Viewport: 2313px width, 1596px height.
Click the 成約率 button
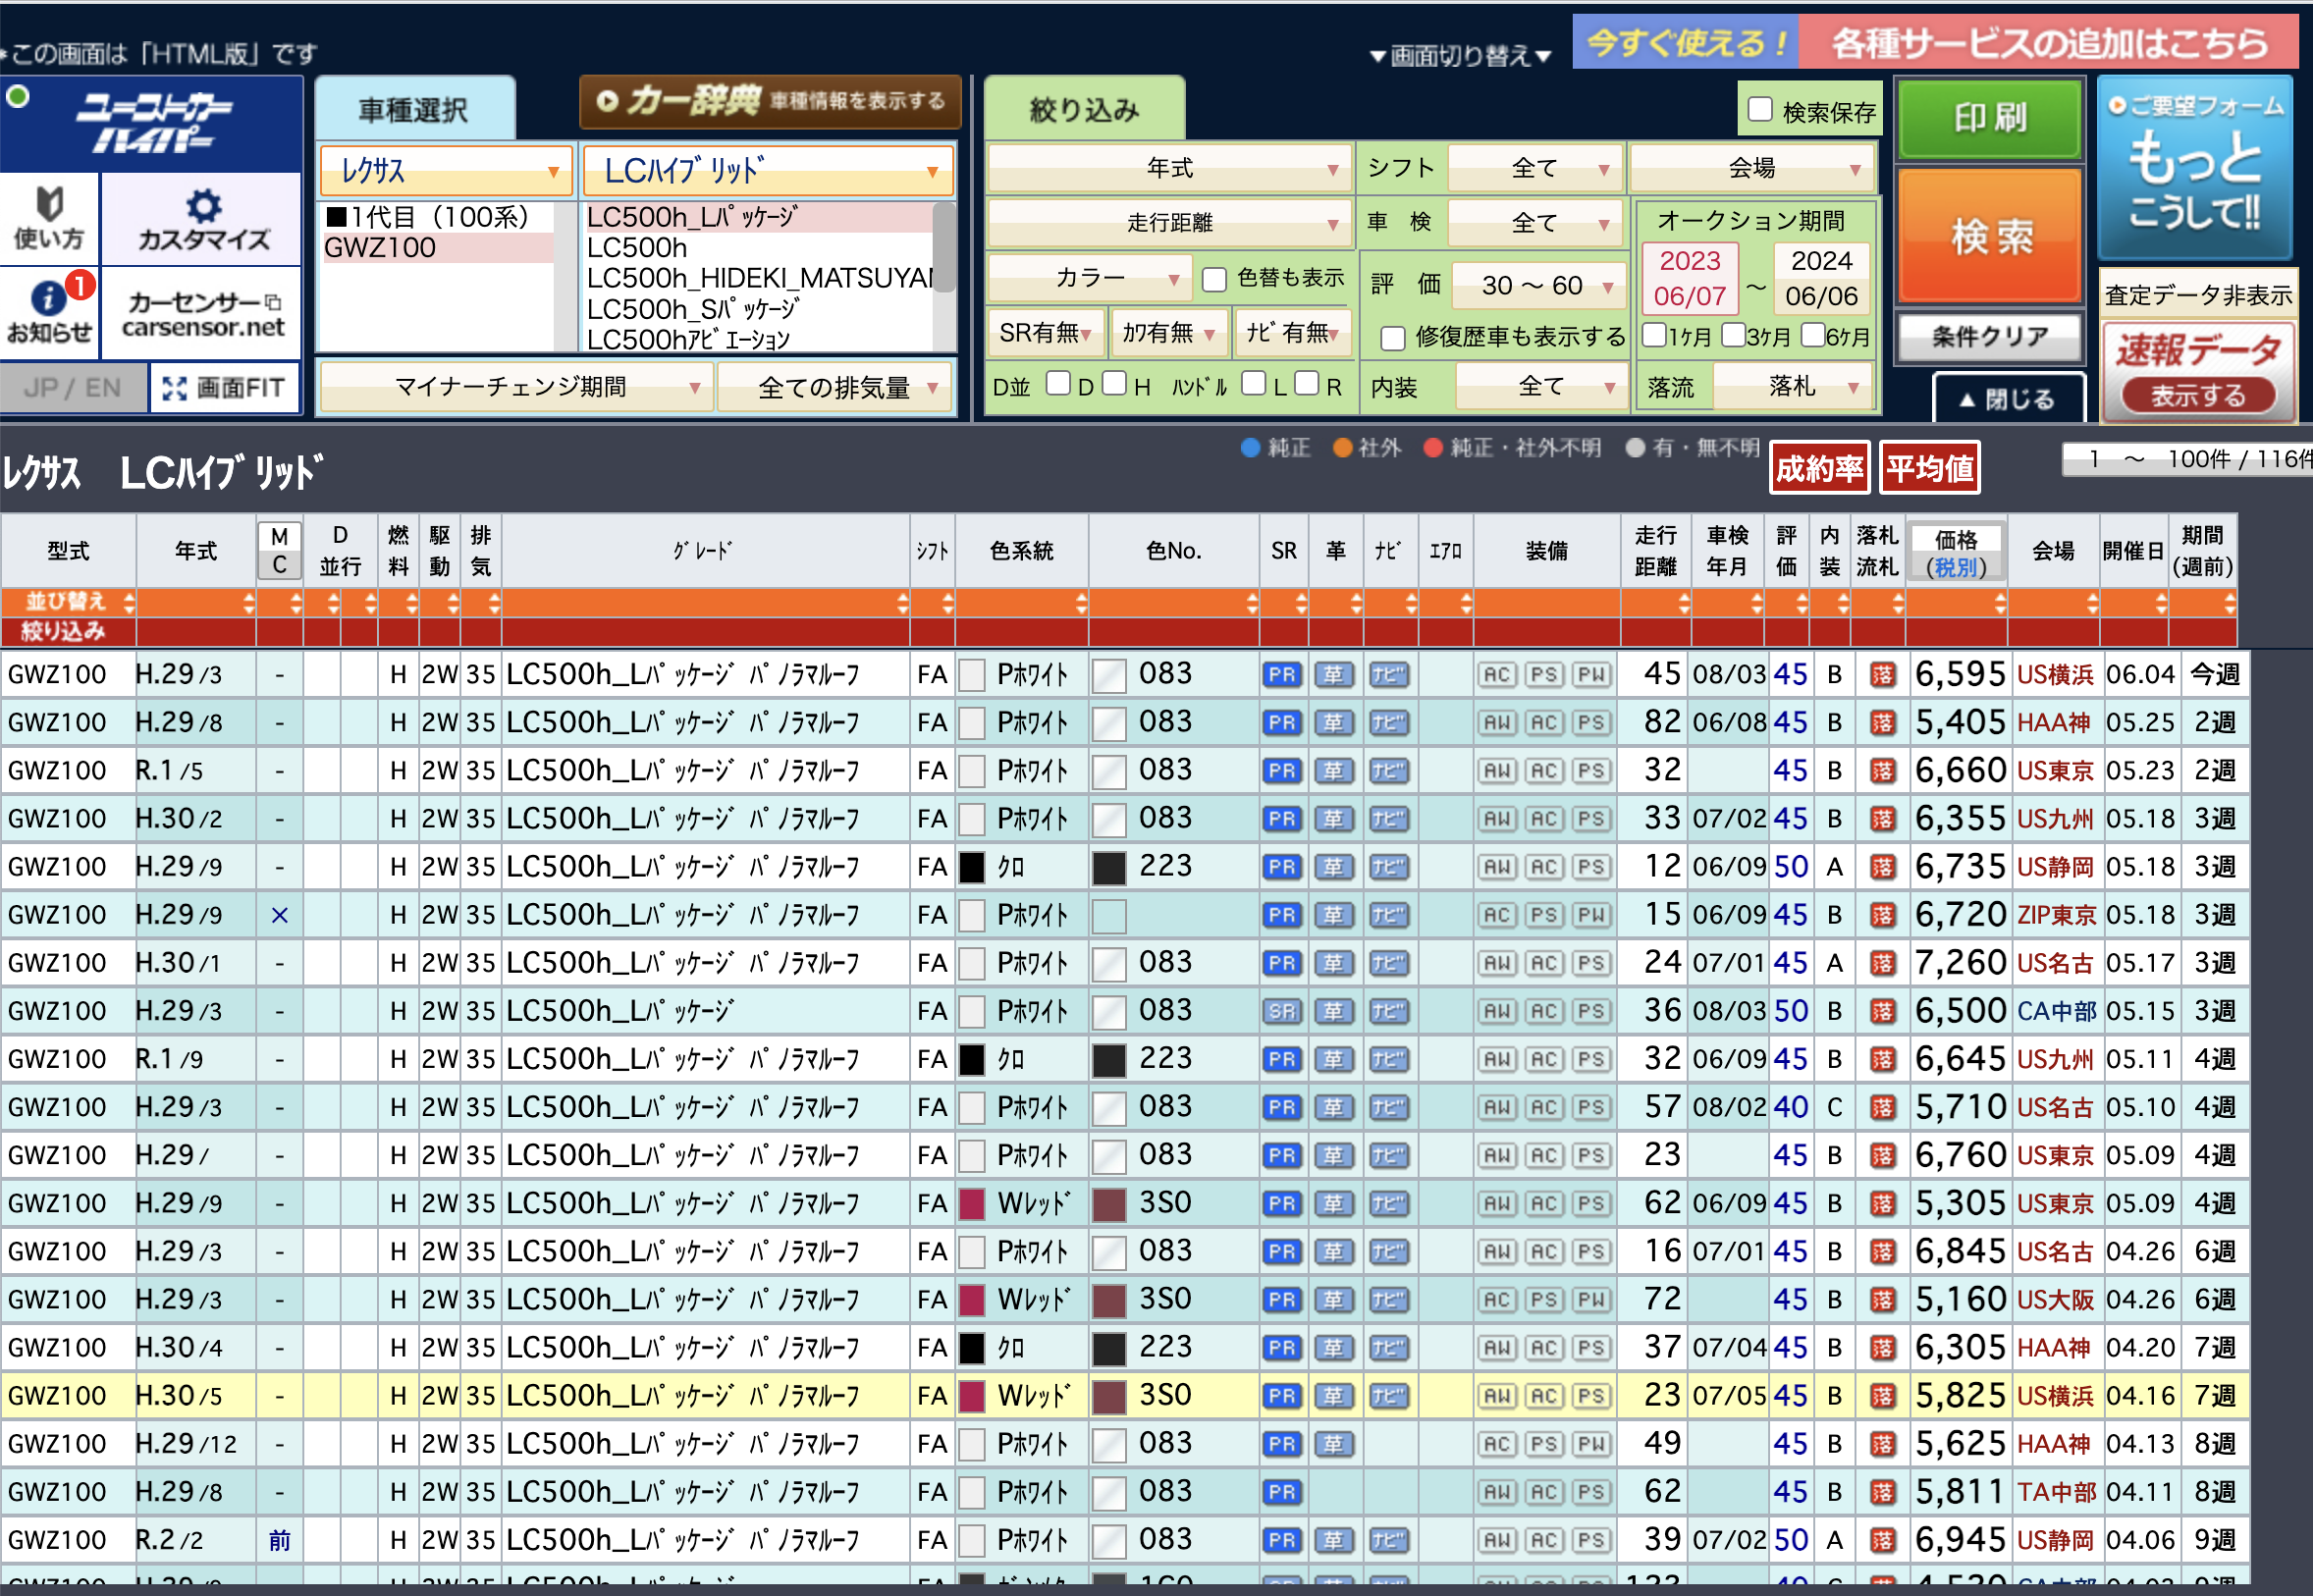(x=1819, y=469)
